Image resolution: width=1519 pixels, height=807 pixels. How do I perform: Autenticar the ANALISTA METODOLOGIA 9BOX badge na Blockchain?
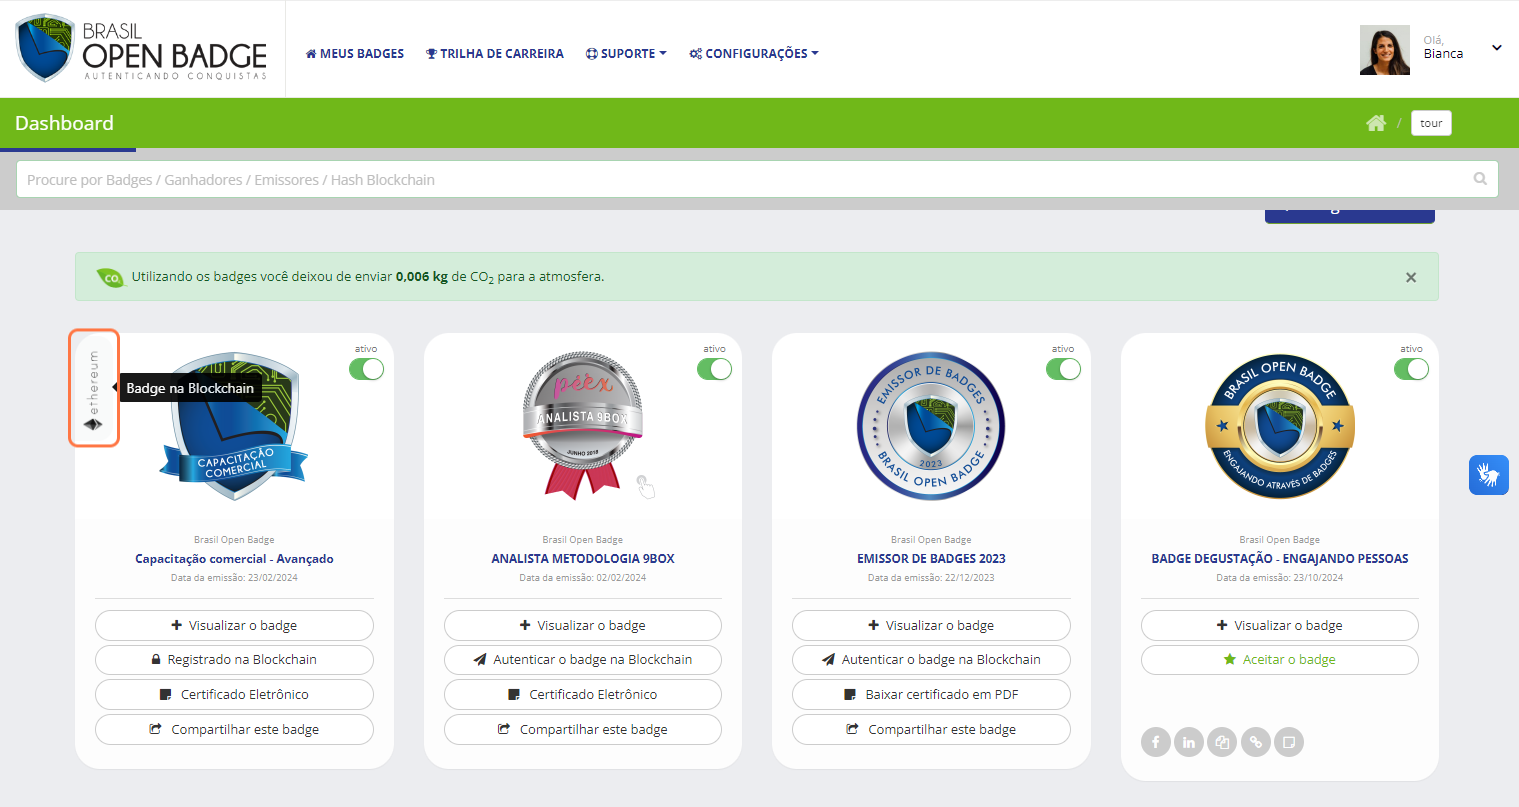coord(583,660)
